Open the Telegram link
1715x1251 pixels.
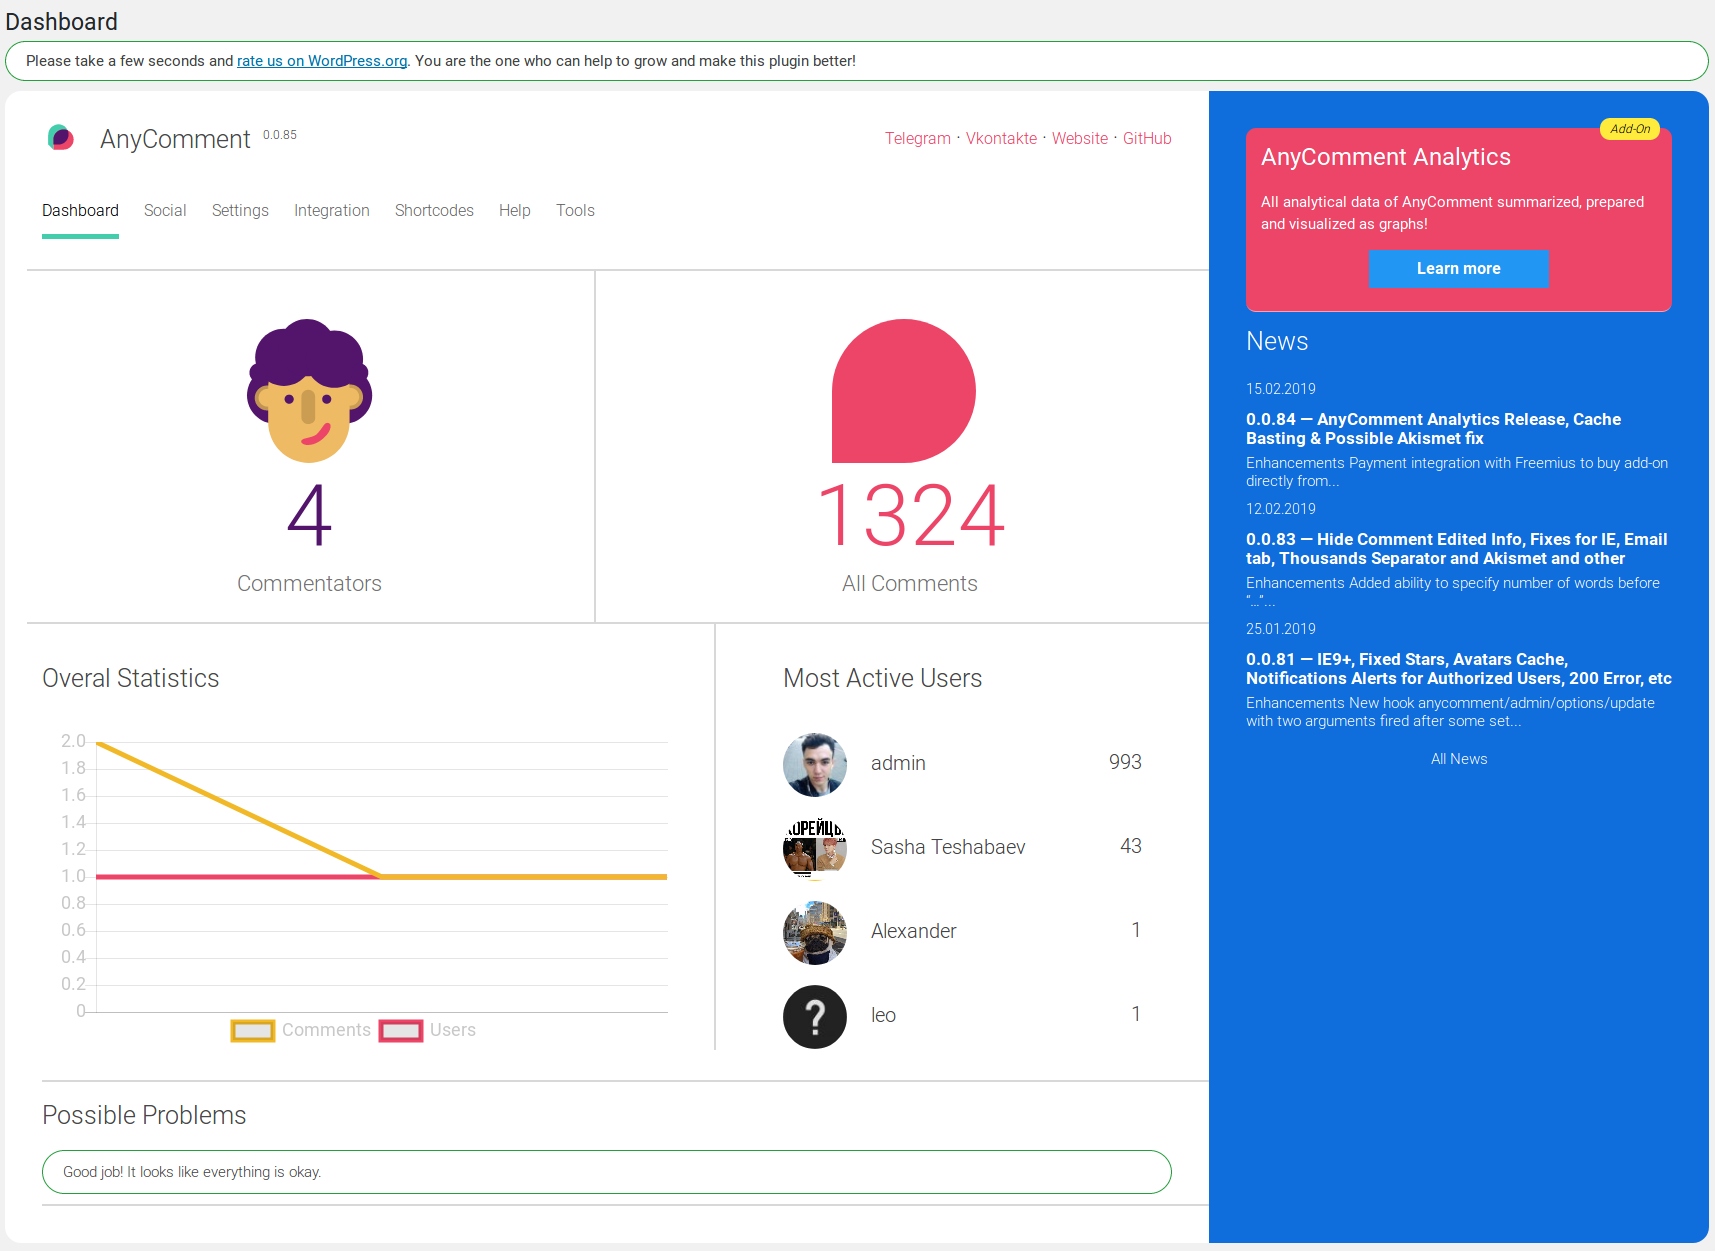918,138
